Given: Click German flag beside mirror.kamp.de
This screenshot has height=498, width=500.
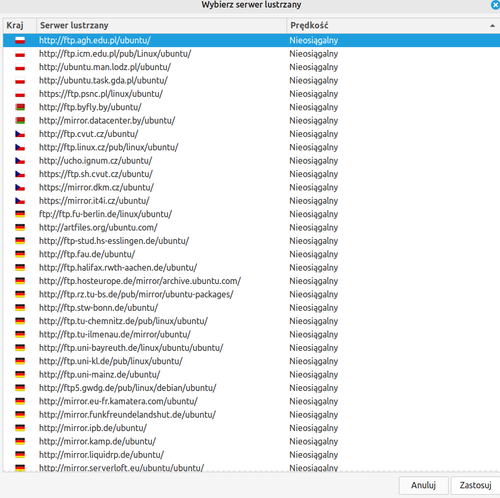Looking at the screenshot, I should (x=20, y=441).
